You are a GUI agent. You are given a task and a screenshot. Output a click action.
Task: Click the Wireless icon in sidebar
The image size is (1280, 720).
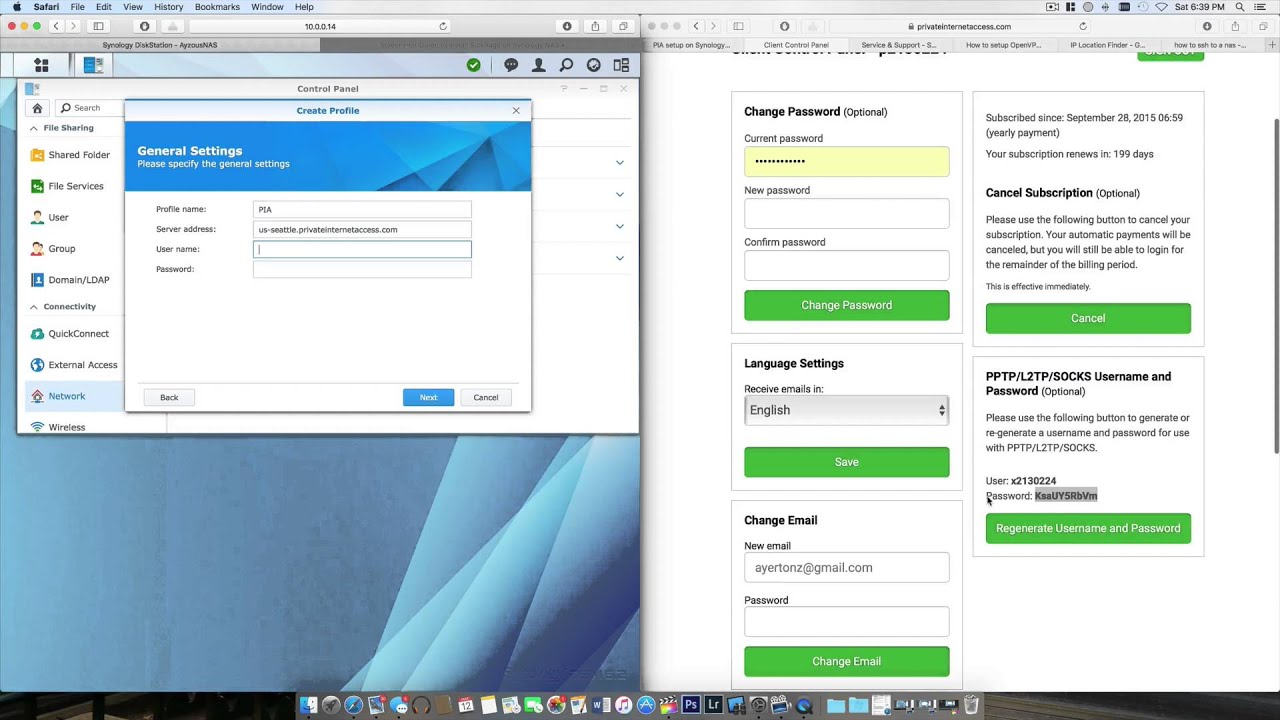pyautogui.click(x=37, y=427)
